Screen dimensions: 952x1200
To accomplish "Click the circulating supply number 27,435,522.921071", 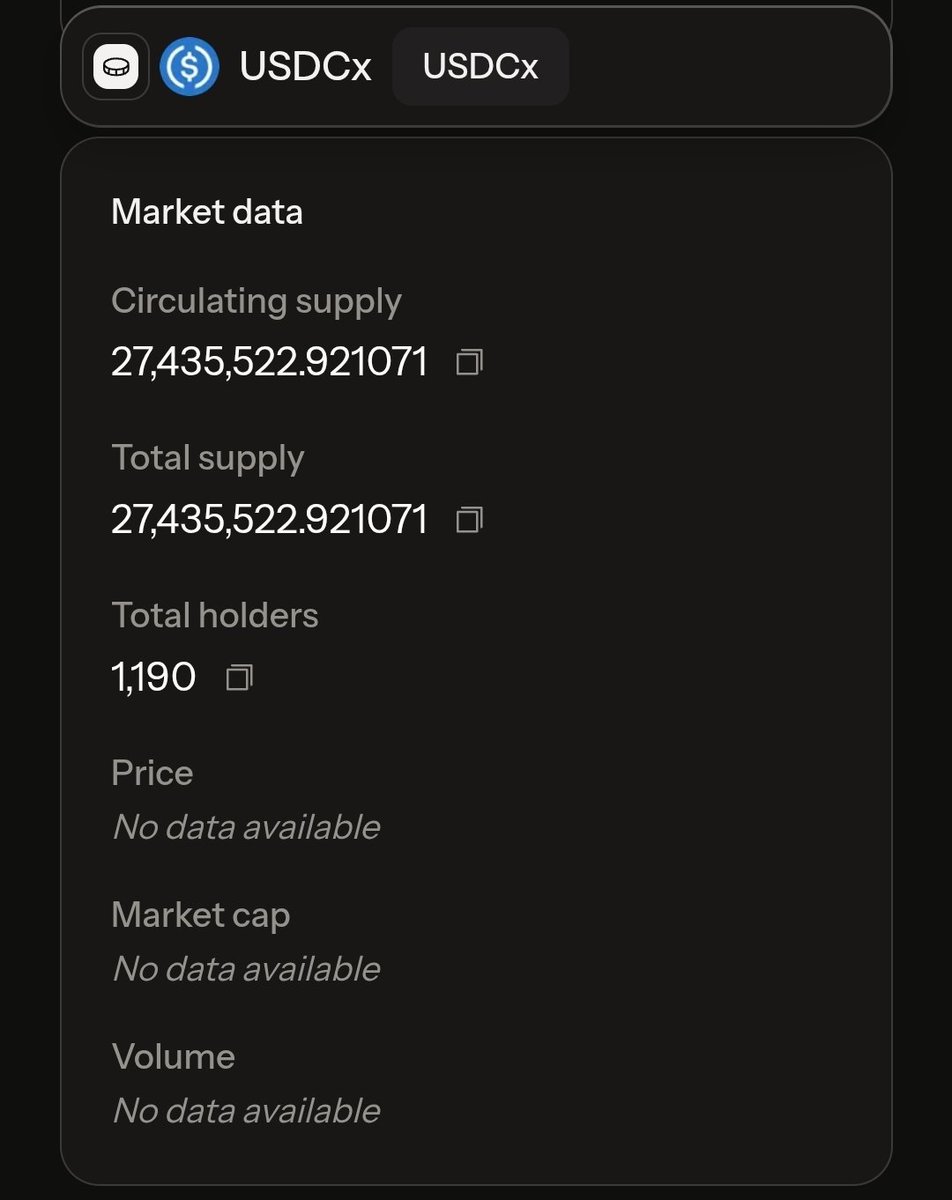I will (269, 362).
